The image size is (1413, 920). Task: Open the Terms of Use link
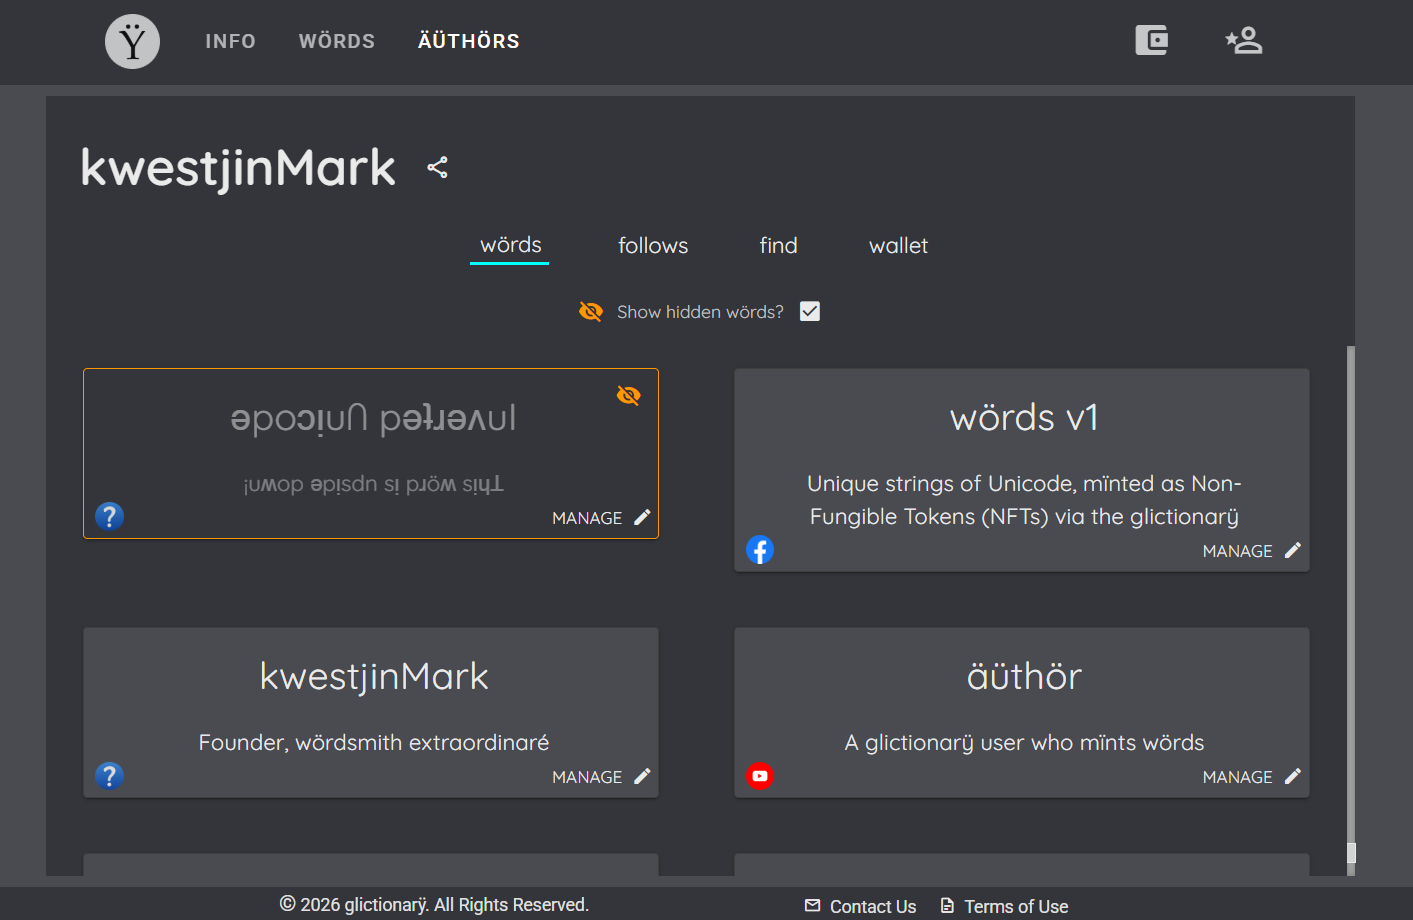(1016, 906)
